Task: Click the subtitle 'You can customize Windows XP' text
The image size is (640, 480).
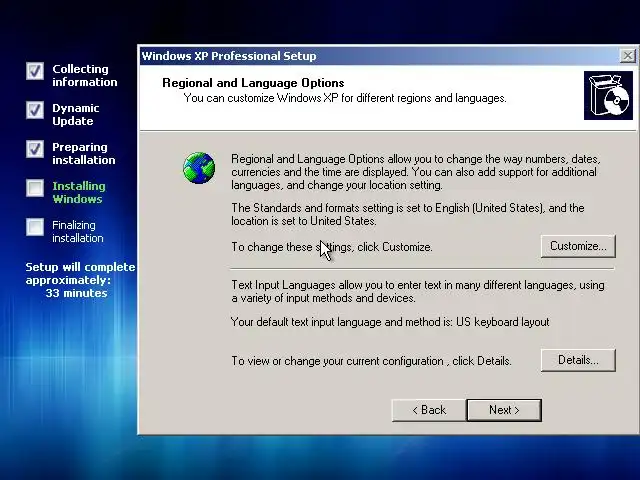Action: (x=345, y=98)
